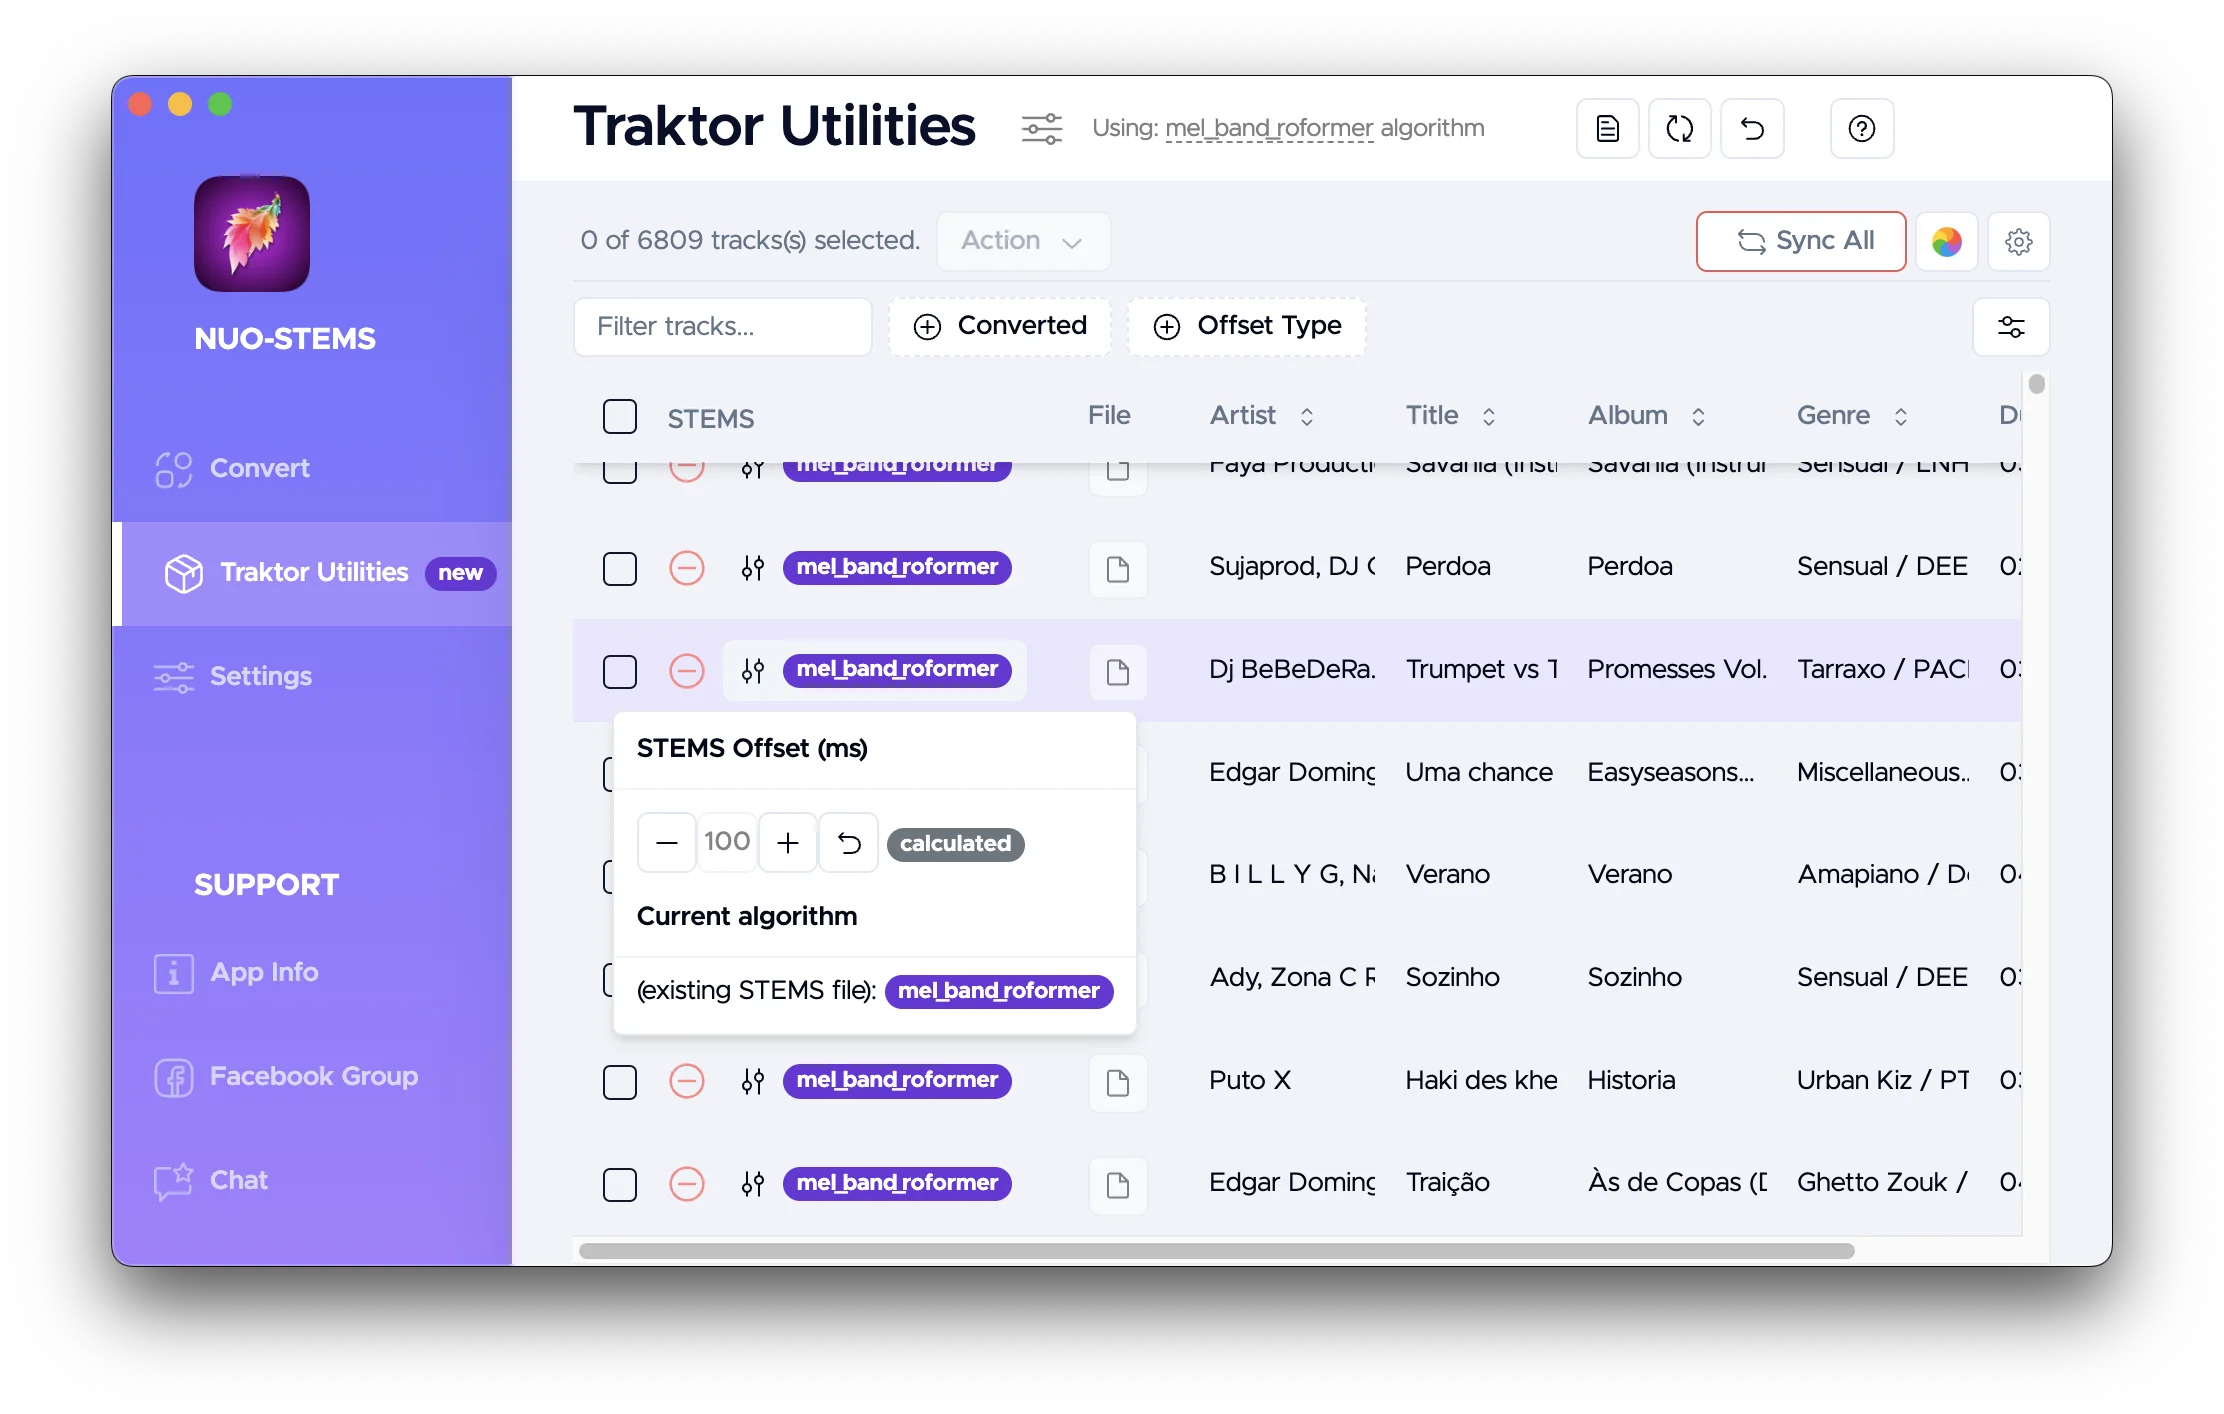2224x1414 pixels.
Task: Click the Uma chance title cell
Action: 1479,773
